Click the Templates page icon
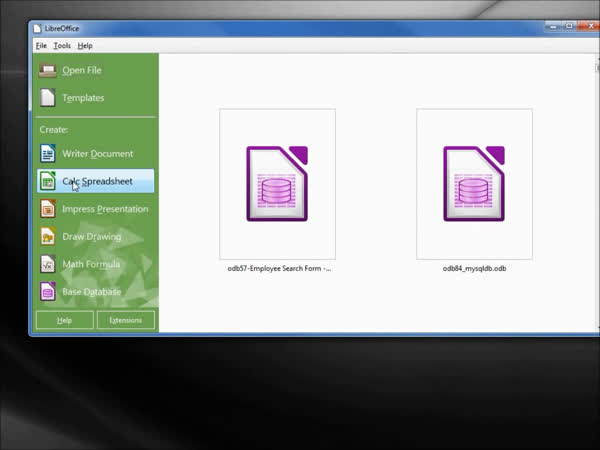The image size is (600, 450). tap(47, 98)
